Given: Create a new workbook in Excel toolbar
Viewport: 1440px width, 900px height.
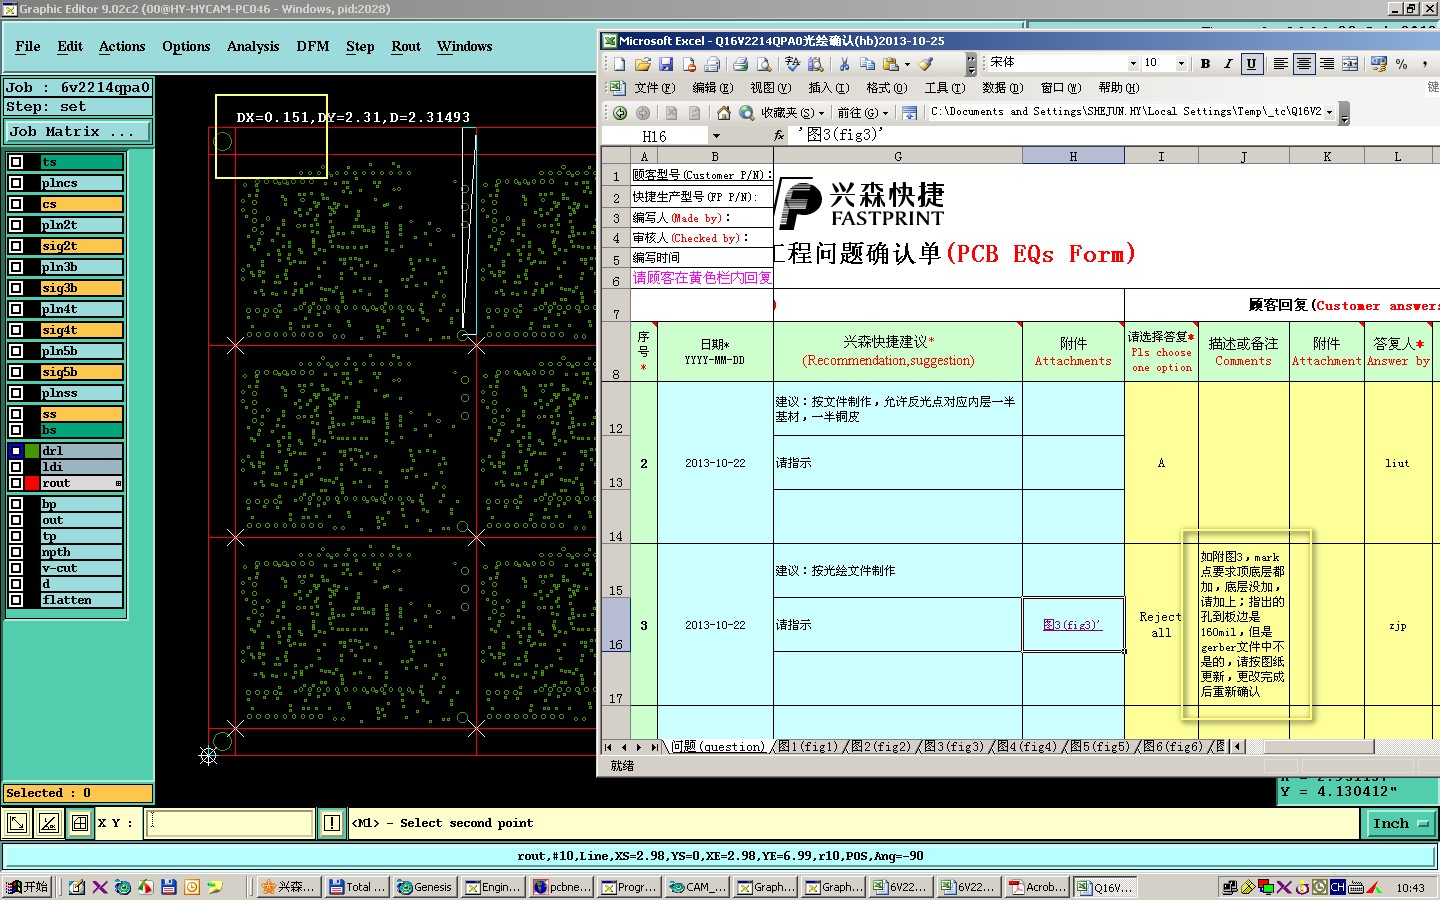Looking at the screenshot, I should click(x=619, y=64).
